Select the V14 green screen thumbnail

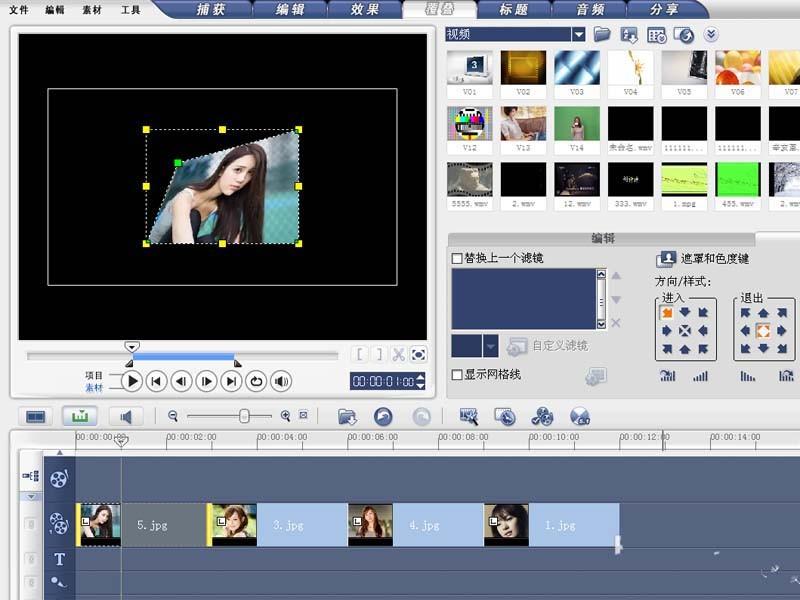tap(577, 124)
